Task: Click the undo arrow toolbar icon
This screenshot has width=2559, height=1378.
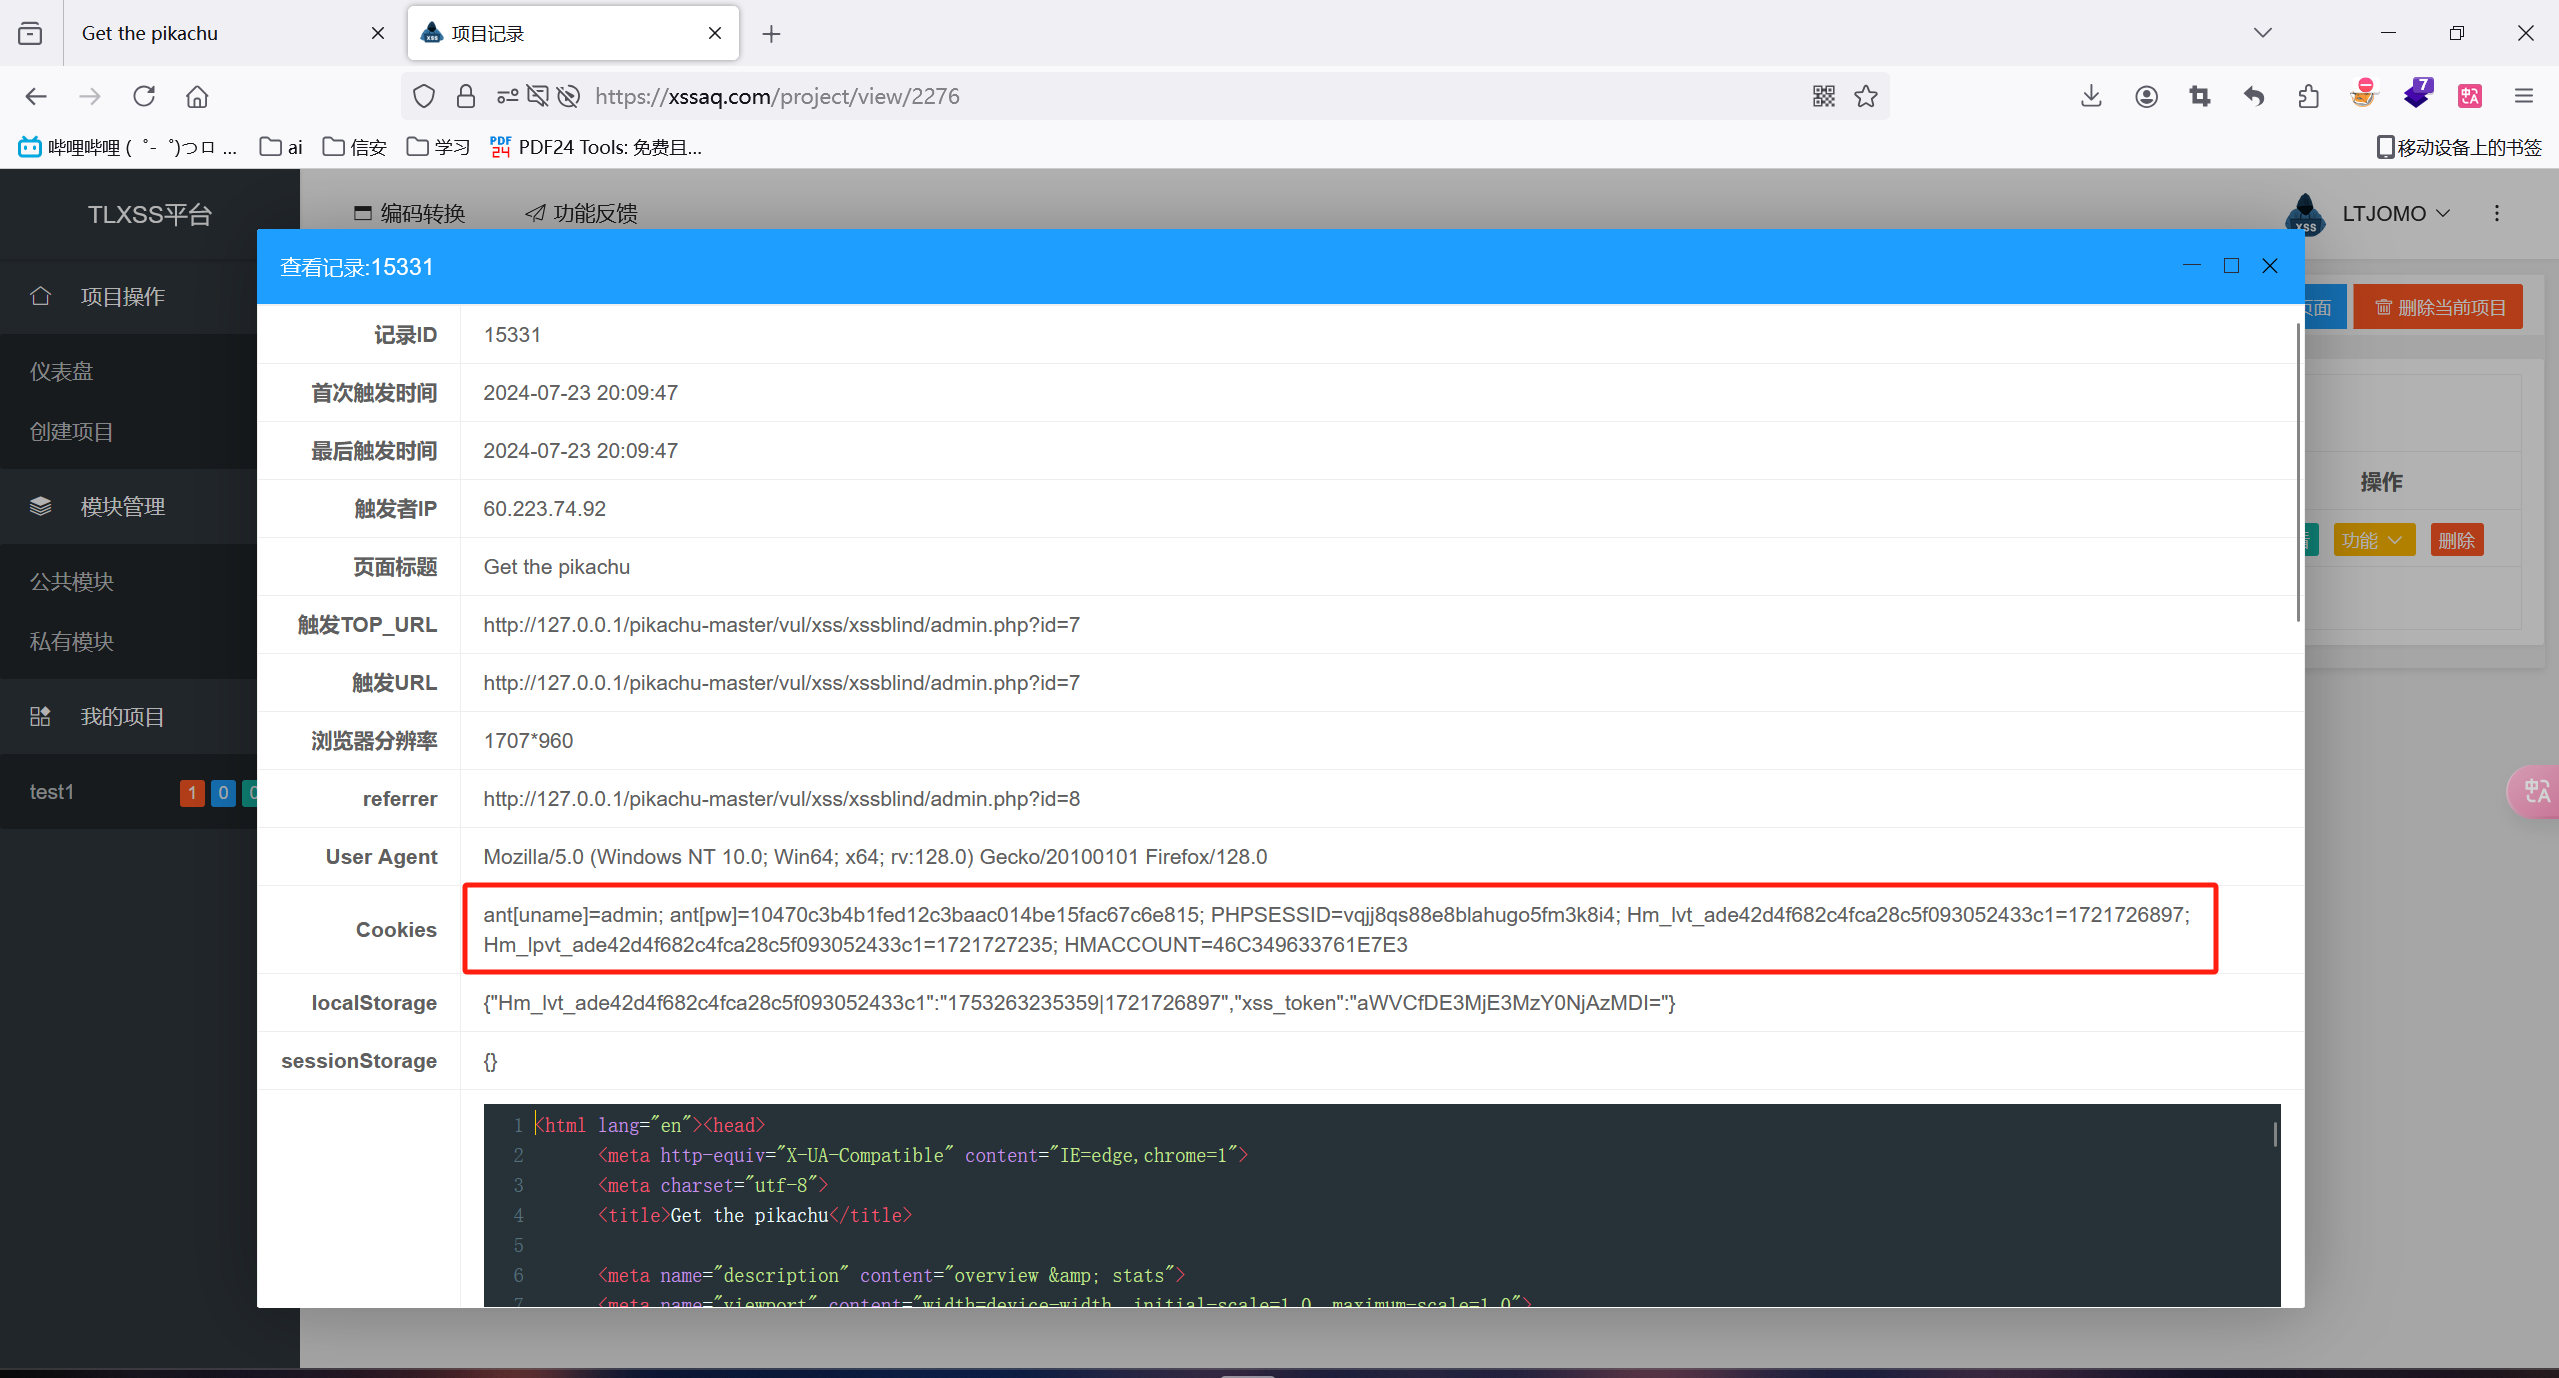Action: (2254, 96)
